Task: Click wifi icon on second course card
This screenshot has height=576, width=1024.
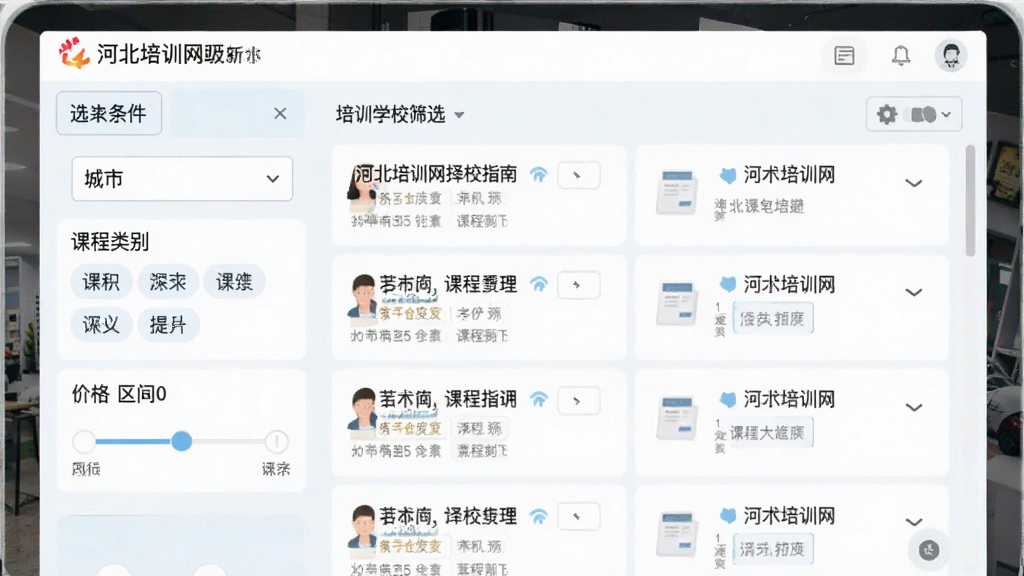Action: coord(539,285)
